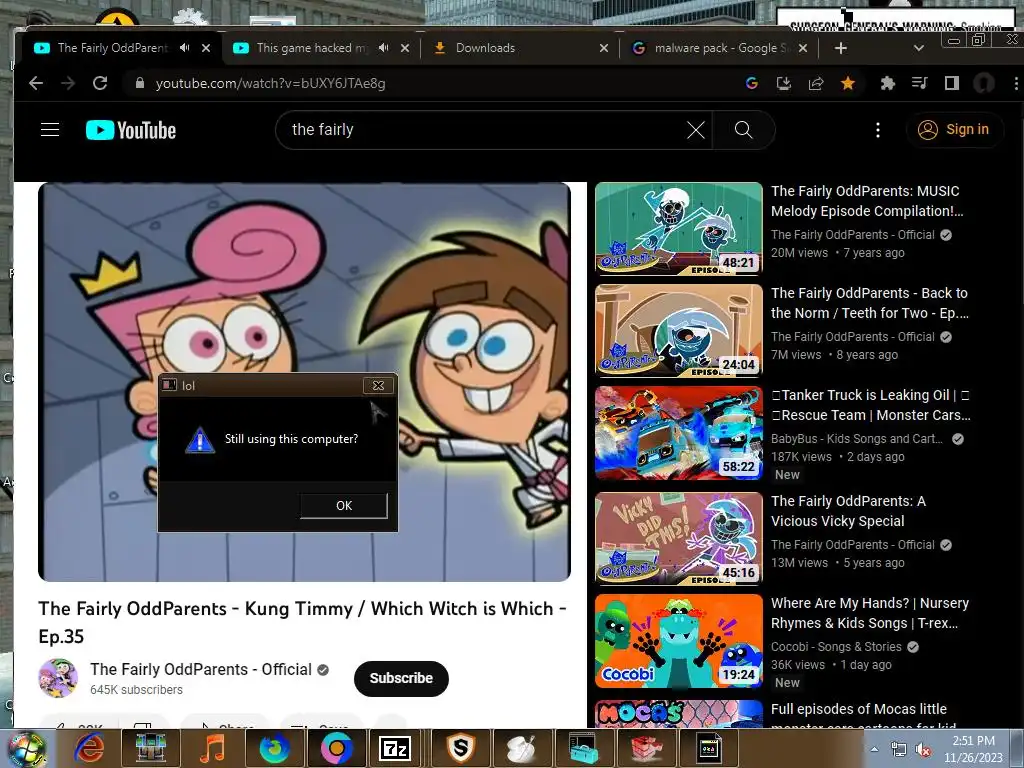Toggle the browser side panel
This screenshot has width=1024, height=768.
pos(952,83)
